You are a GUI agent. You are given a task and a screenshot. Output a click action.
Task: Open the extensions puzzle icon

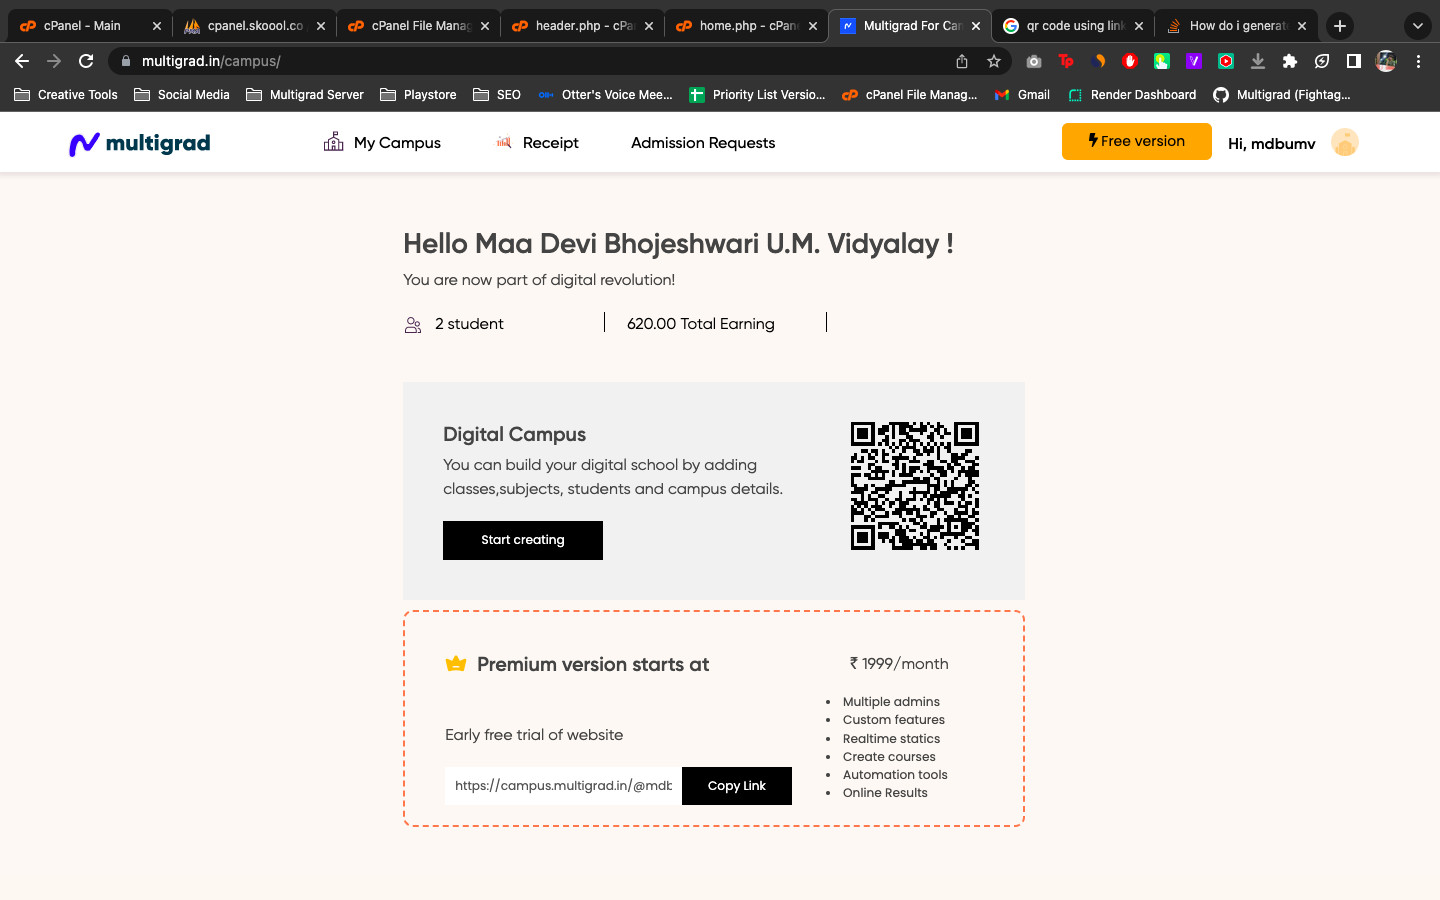[1290, 61]
